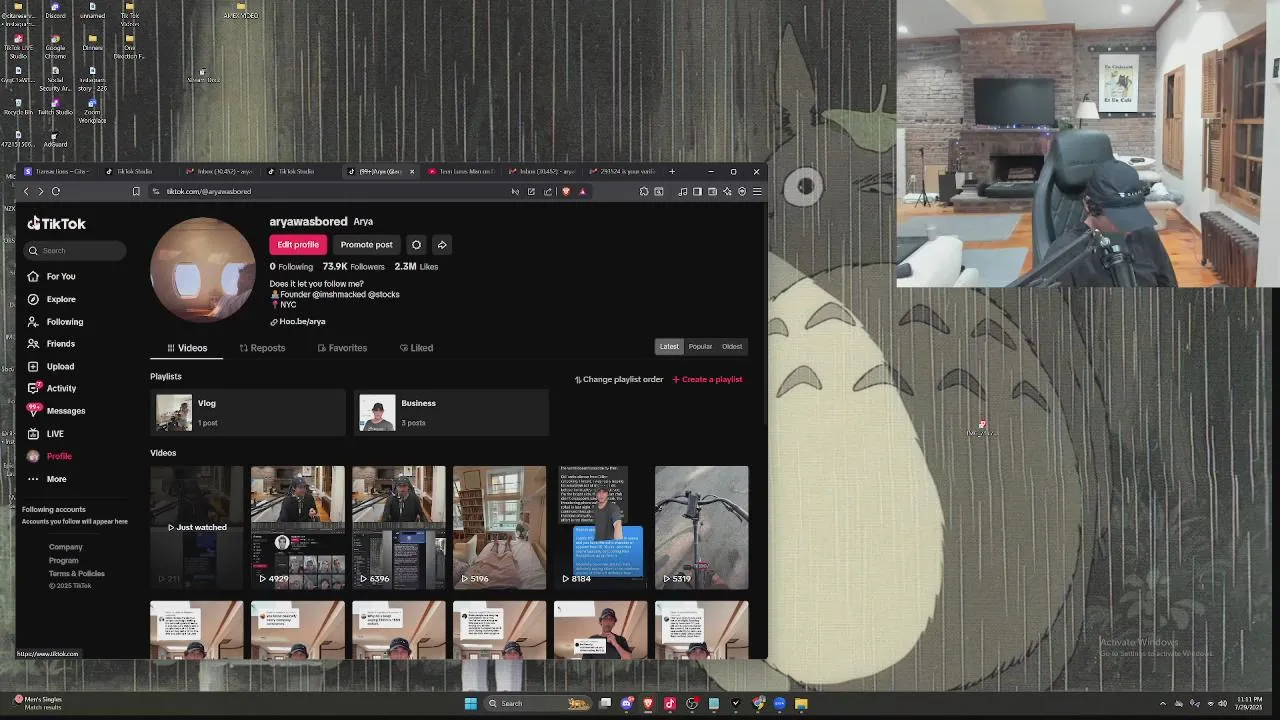Viewport: 1280px width, 720px height.
Task: Click Create a playlist
Action: tap(707, 380)
